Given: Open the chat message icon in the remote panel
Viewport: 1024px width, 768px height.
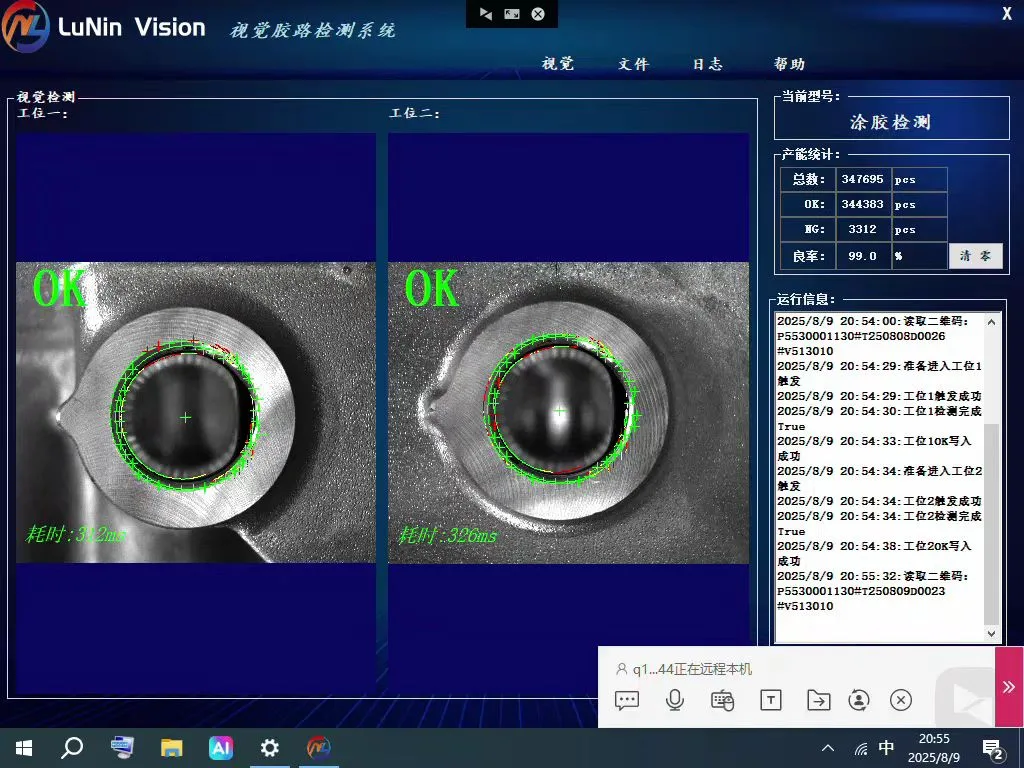Looking at the screenshot, I should pyautogui.click(x=627, y=700).
